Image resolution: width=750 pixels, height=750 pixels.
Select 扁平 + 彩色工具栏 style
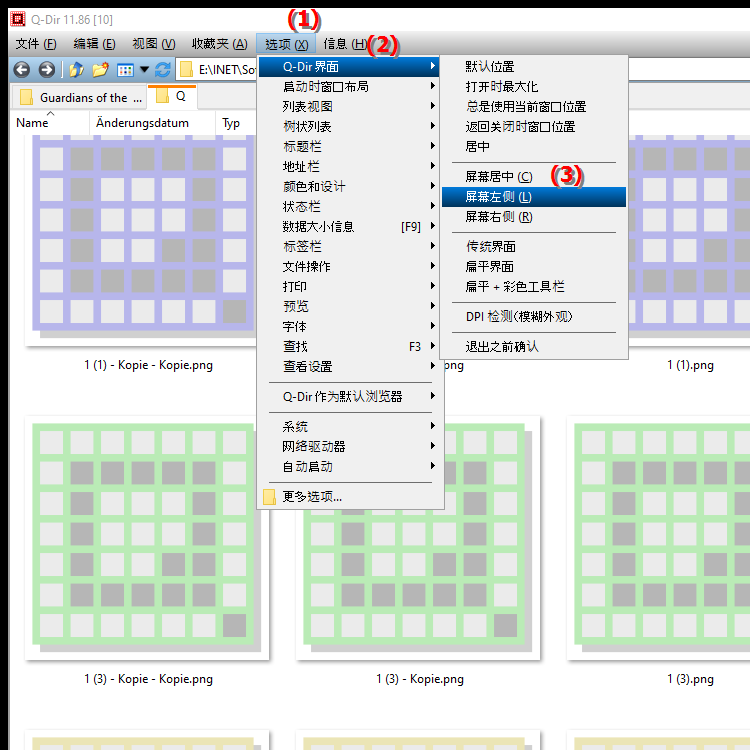(x=534, y=287)
